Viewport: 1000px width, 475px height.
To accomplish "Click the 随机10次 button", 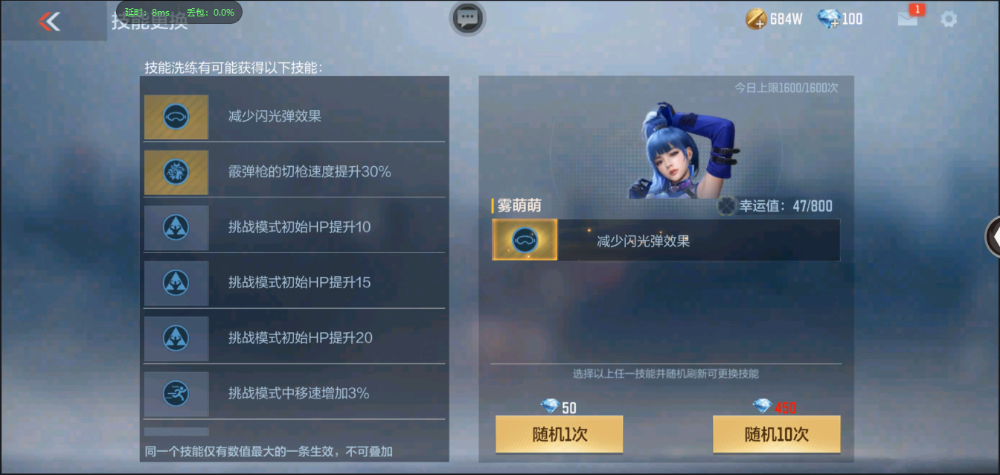I will click(776, 434).
